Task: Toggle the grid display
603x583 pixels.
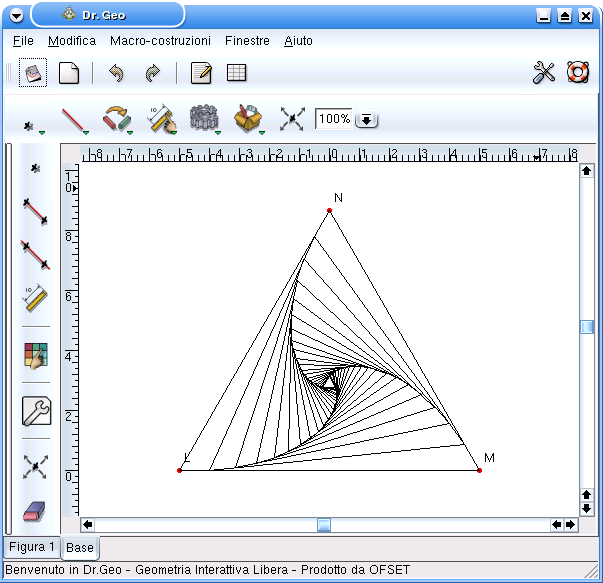Action: [236, 73]
